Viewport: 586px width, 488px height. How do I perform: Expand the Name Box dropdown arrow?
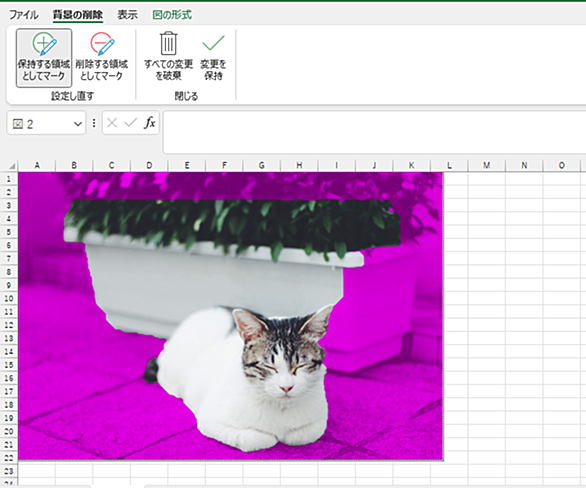tap(78, 124)
